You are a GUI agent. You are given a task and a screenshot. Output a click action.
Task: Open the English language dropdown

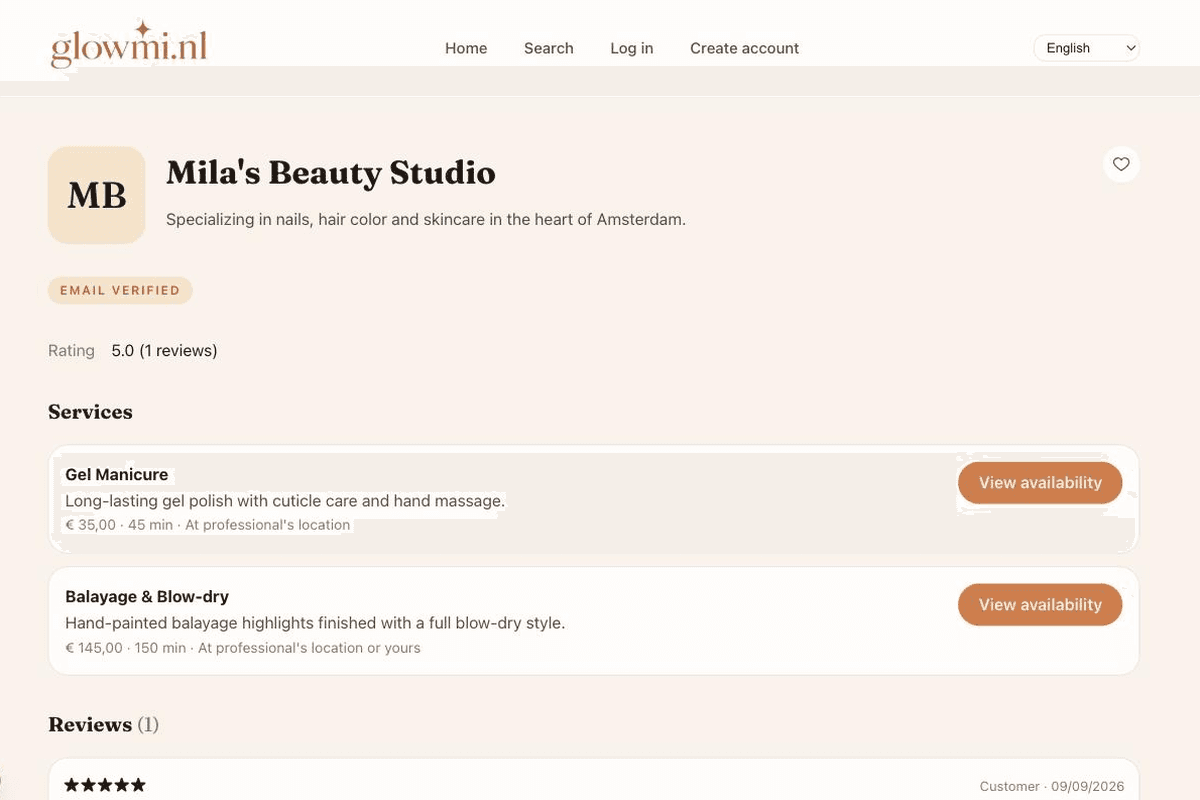pos(1086,48)
